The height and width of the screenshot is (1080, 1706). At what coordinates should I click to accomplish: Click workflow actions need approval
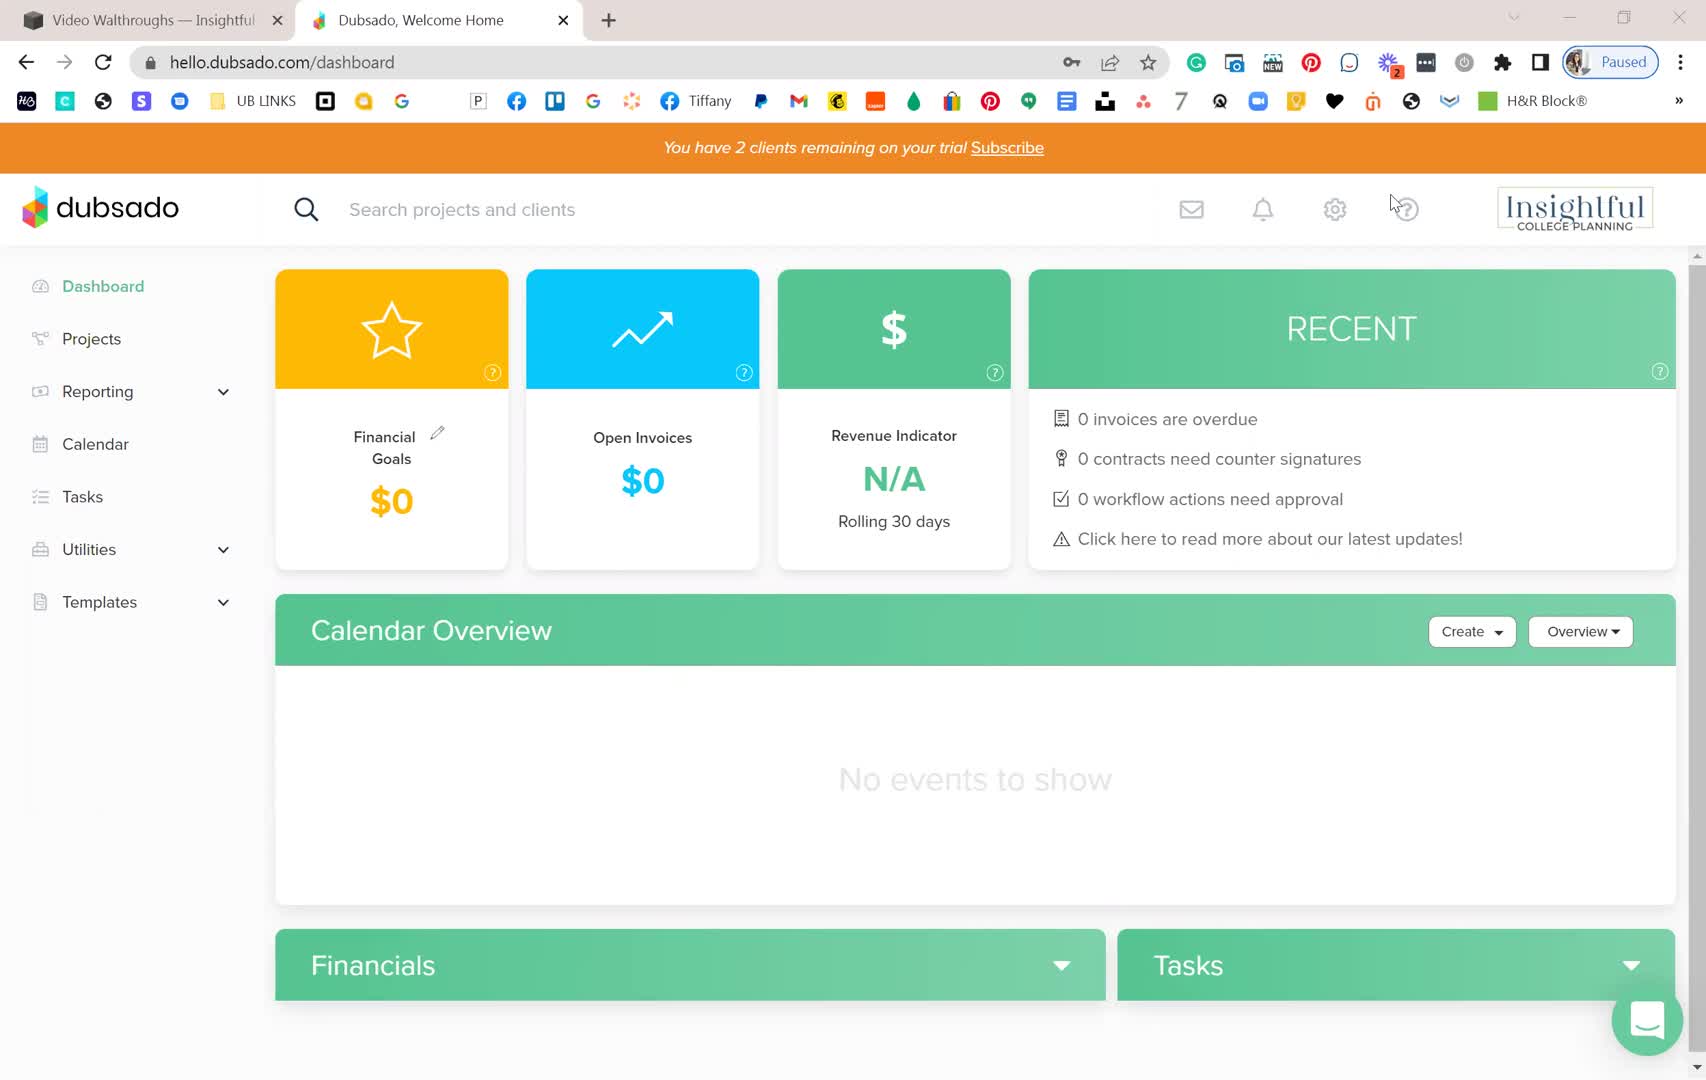pos(1210,499)
